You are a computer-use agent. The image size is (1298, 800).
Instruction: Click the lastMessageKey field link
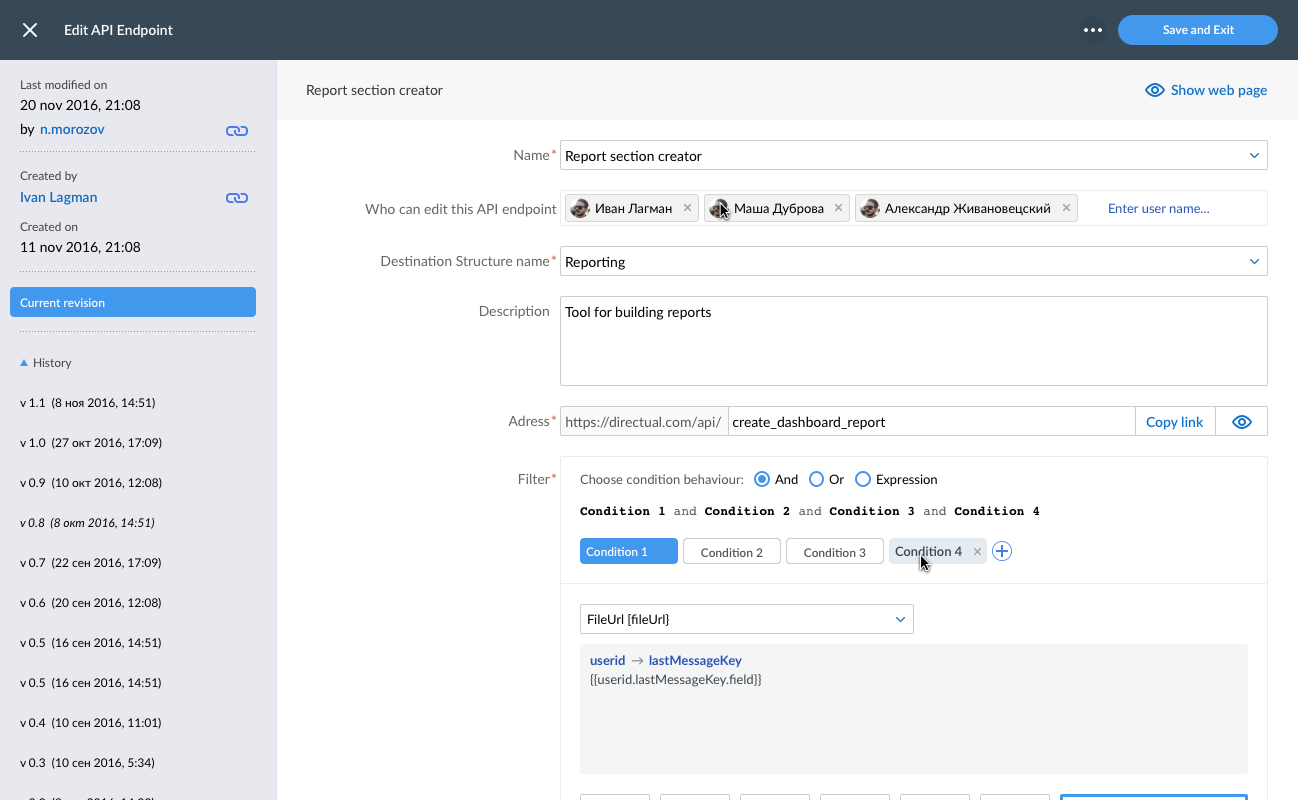[x=695, y=660]
